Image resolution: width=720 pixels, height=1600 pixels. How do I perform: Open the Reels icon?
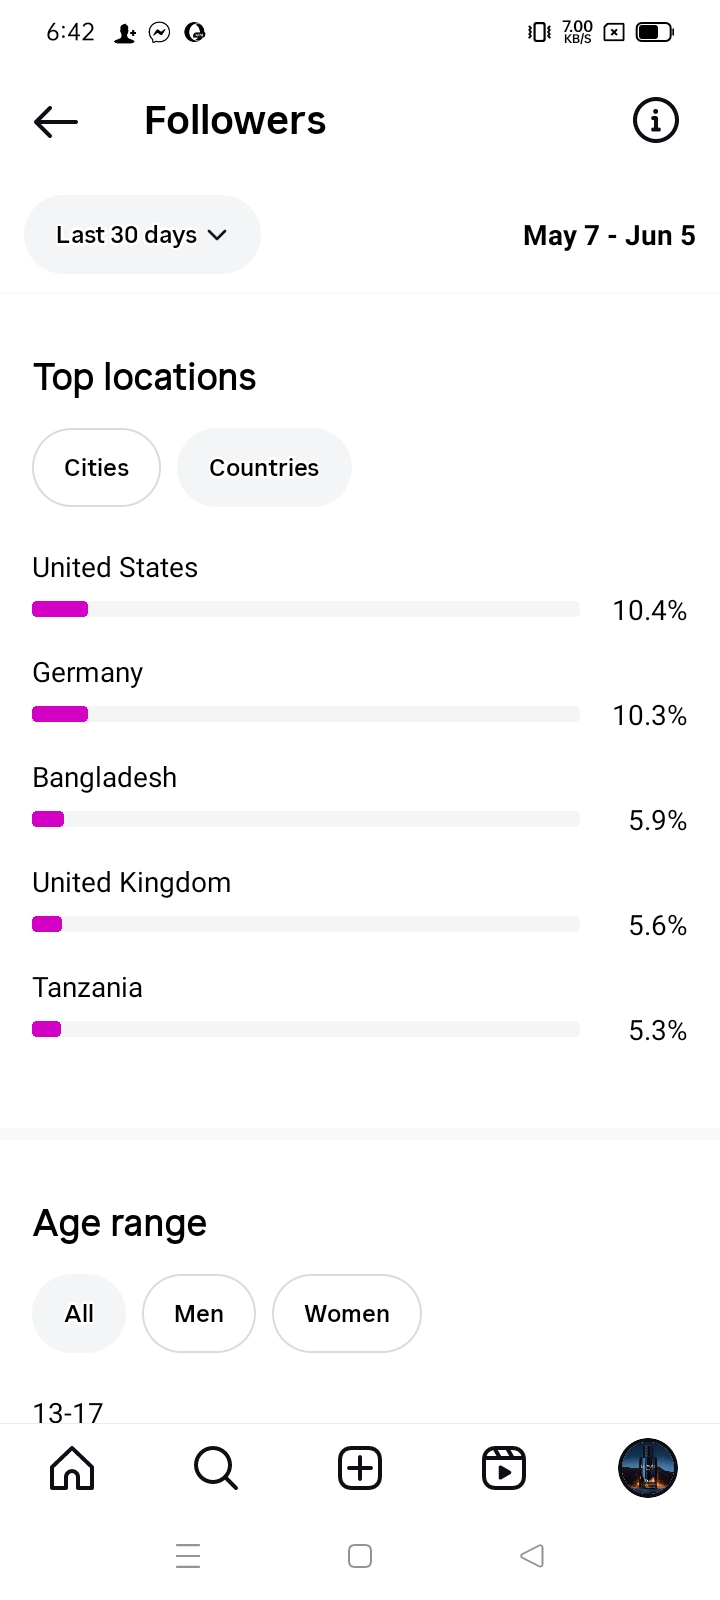coord(504,1468)
